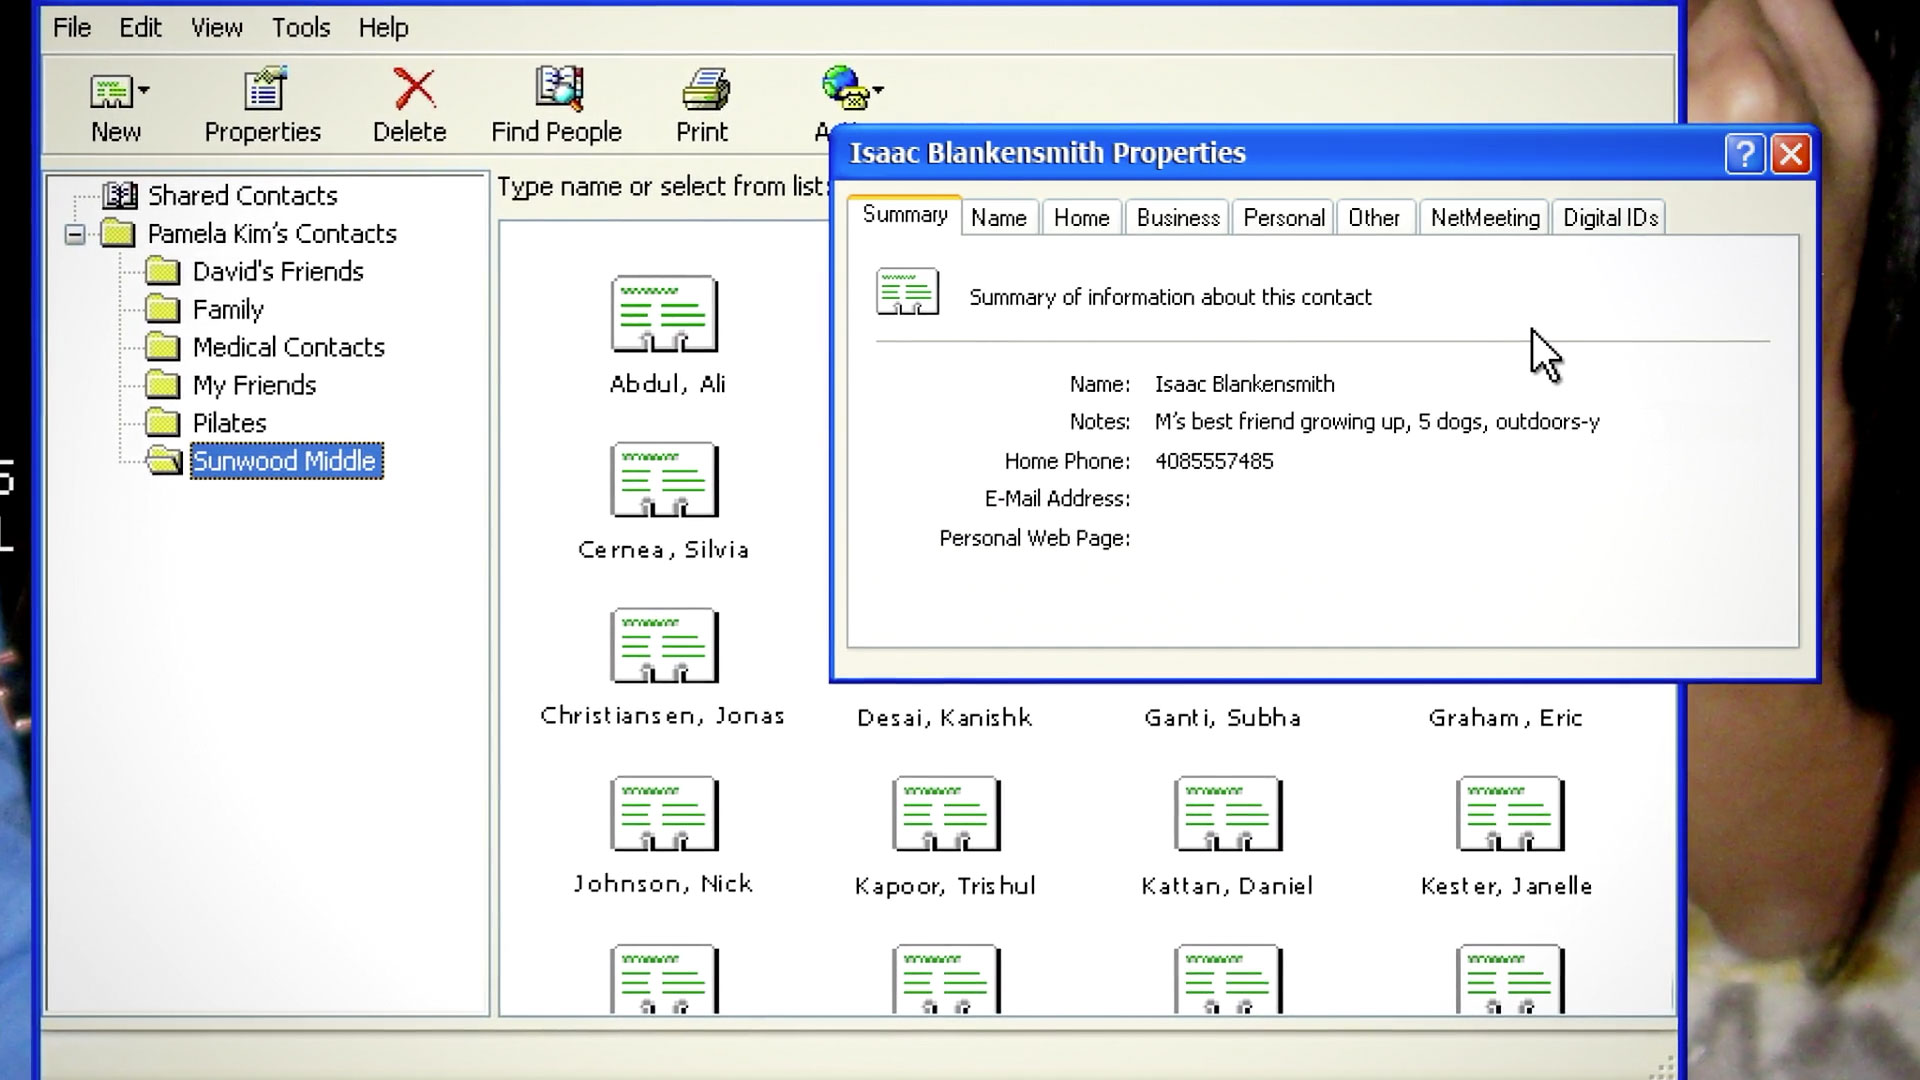Click the open Sunwood Middle folder icon
Viewport: 1920px width, 1080px height.
(164, 460)
